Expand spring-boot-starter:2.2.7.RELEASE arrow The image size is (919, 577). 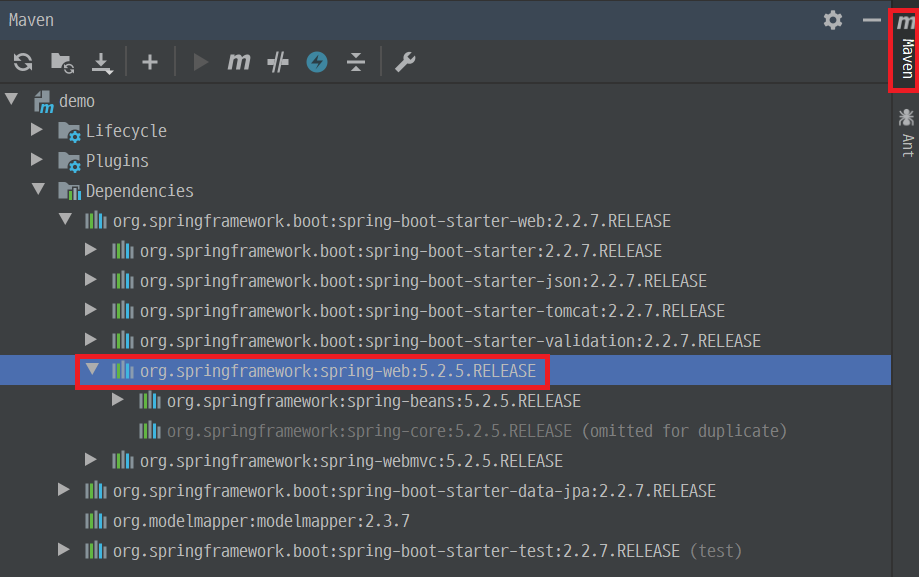[91, 250]
